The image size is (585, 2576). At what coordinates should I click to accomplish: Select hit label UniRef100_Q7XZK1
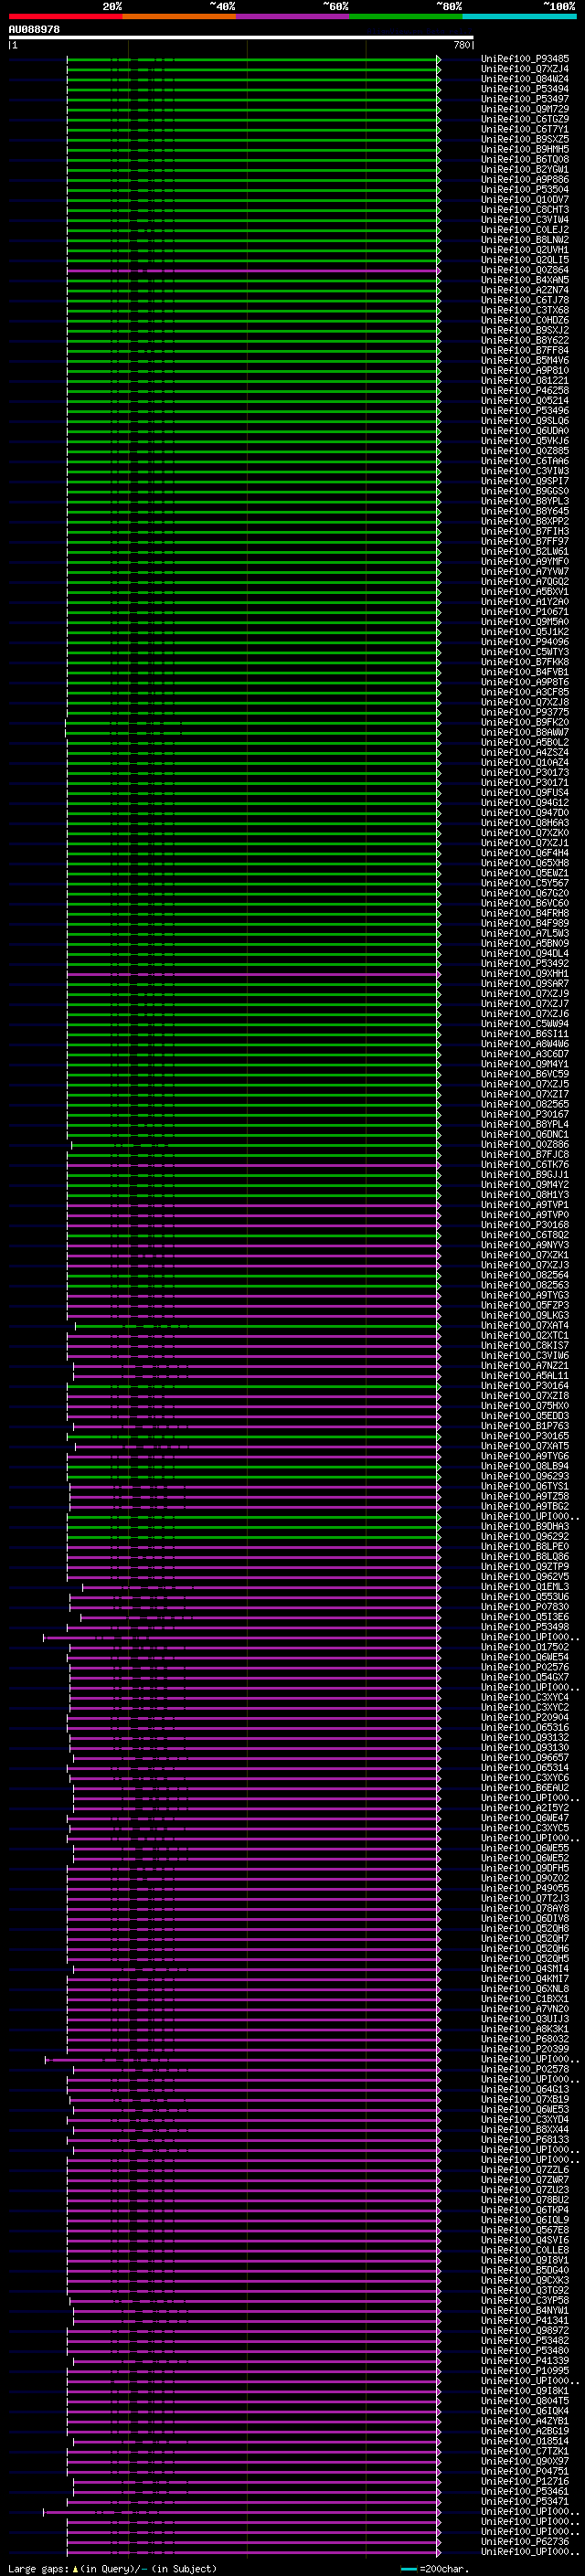525,1255
